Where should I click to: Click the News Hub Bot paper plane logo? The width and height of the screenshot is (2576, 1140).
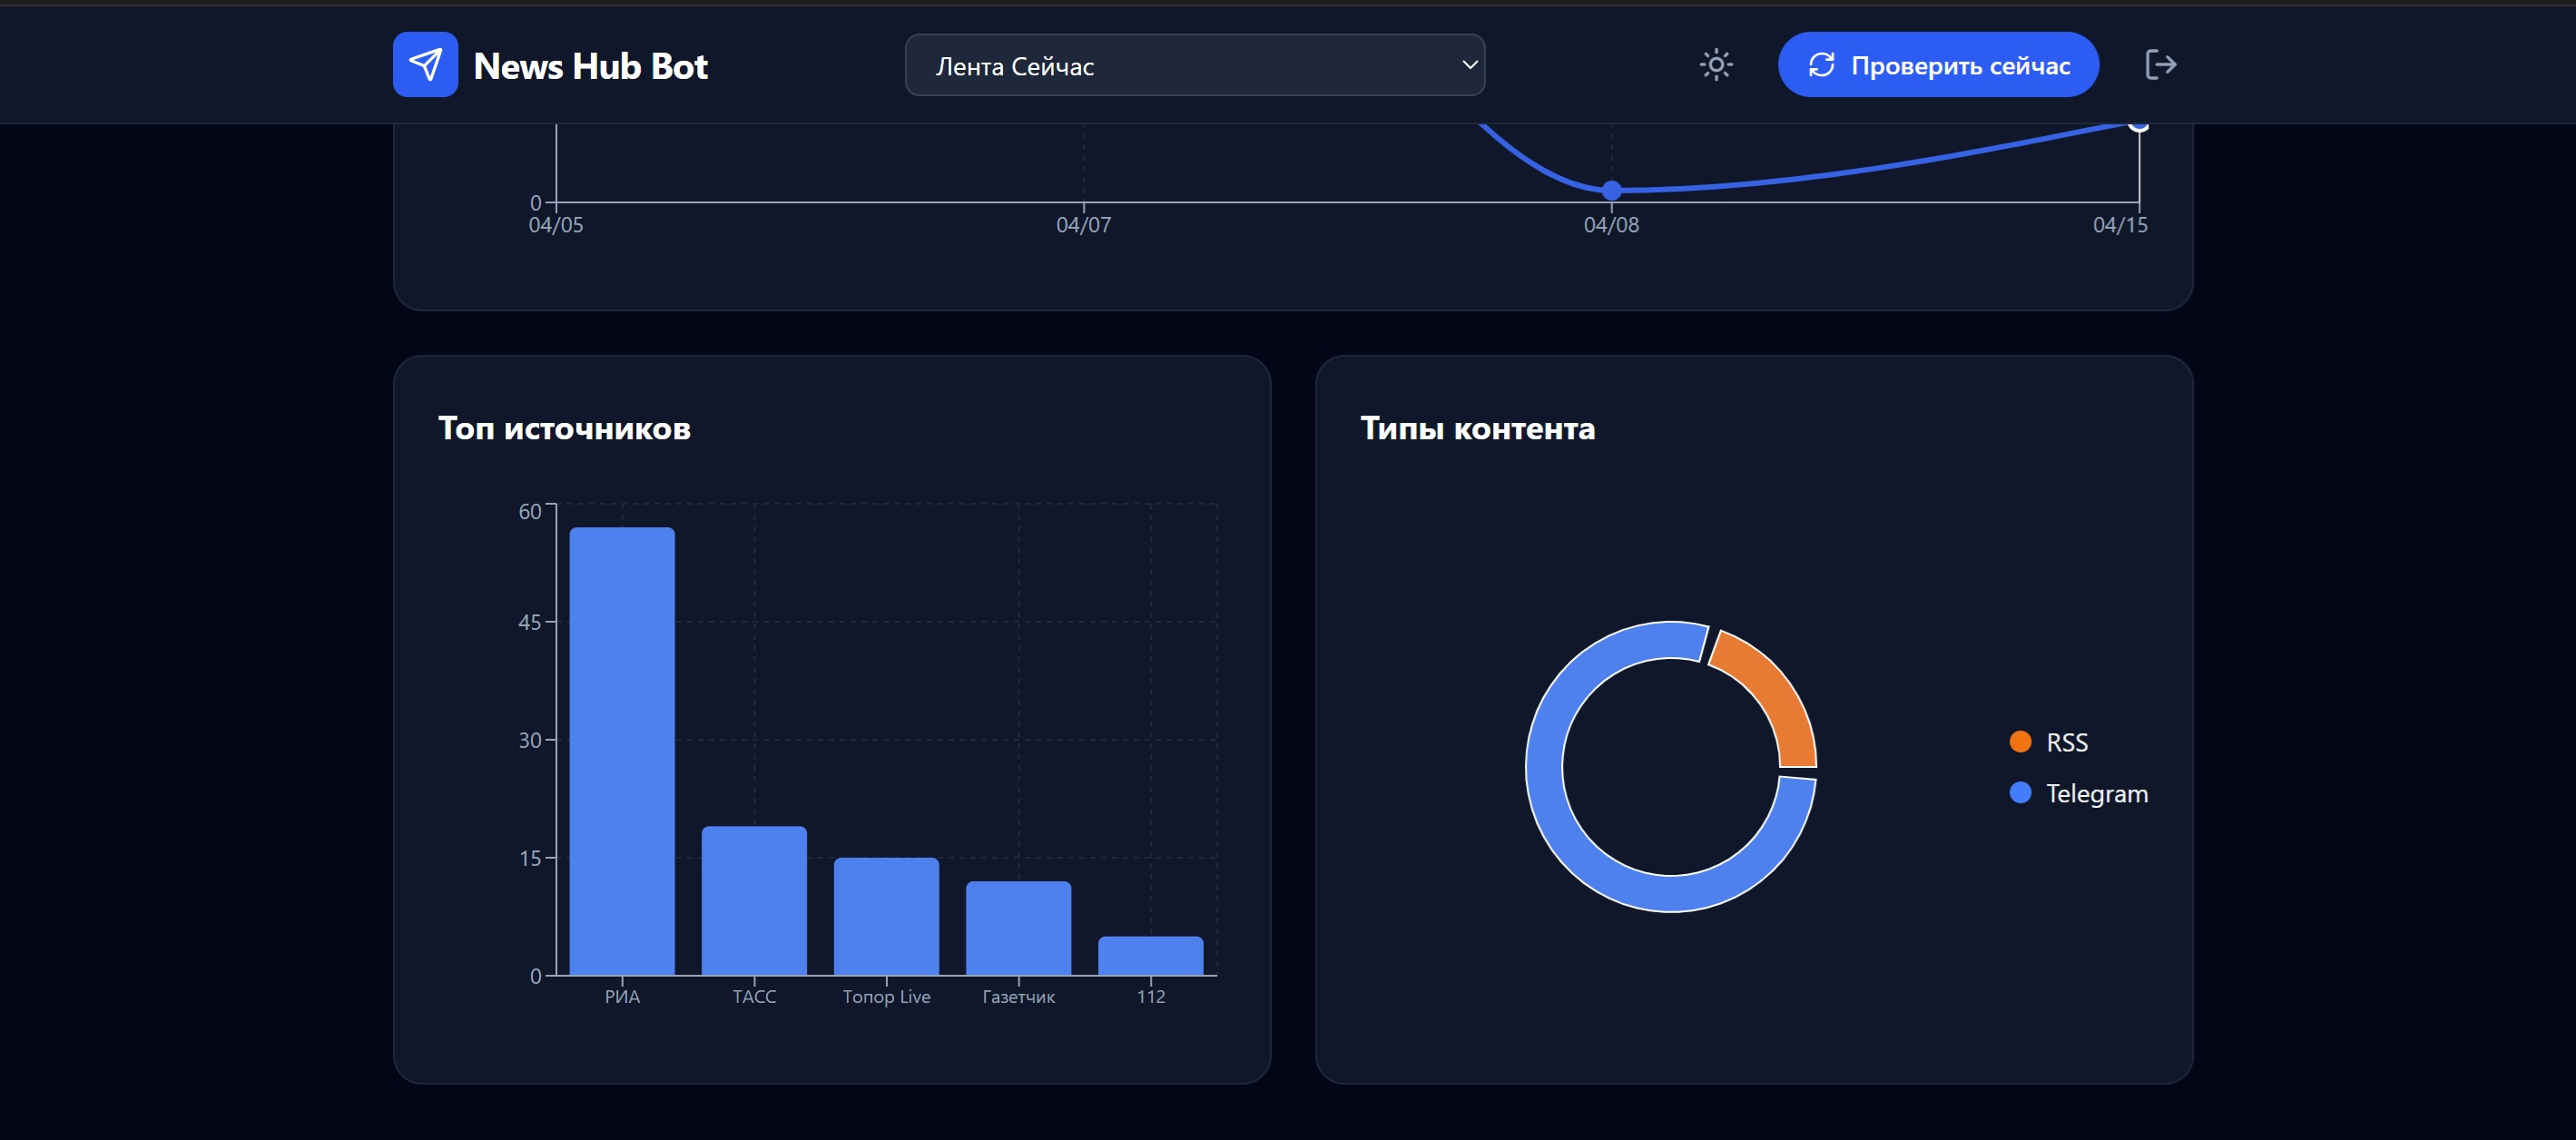pyautogui.click(x=425, y=65)
